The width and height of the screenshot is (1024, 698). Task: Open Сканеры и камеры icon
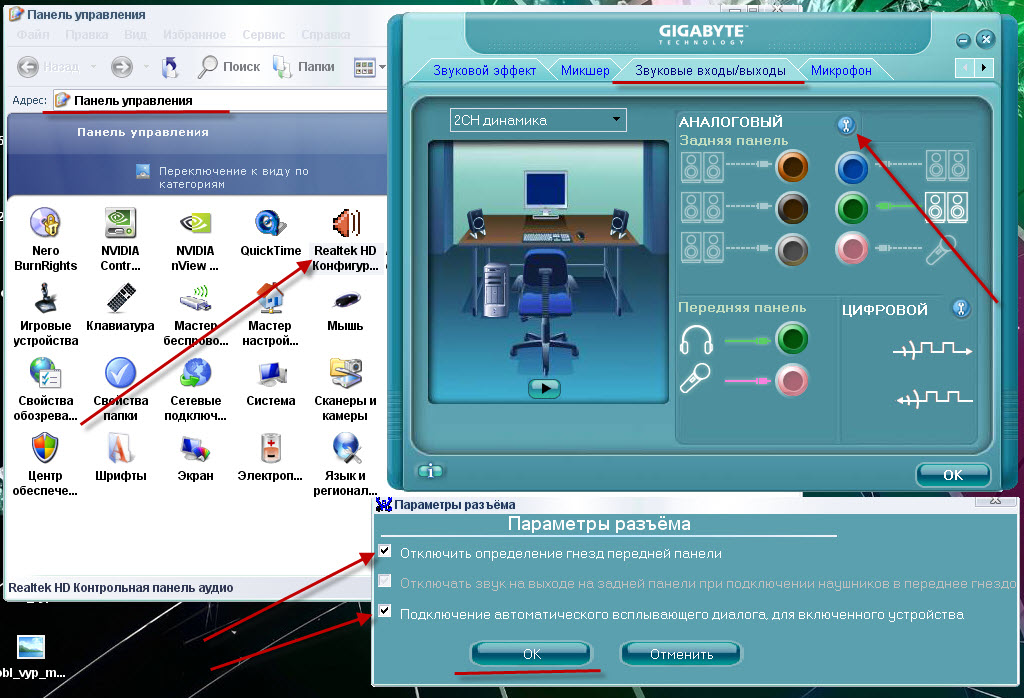coord(345,389)
